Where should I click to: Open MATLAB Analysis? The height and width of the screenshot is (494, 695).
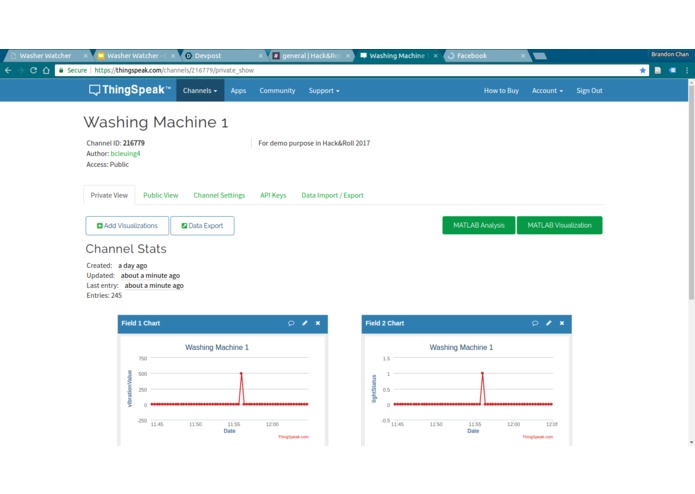tap(479, 225)
